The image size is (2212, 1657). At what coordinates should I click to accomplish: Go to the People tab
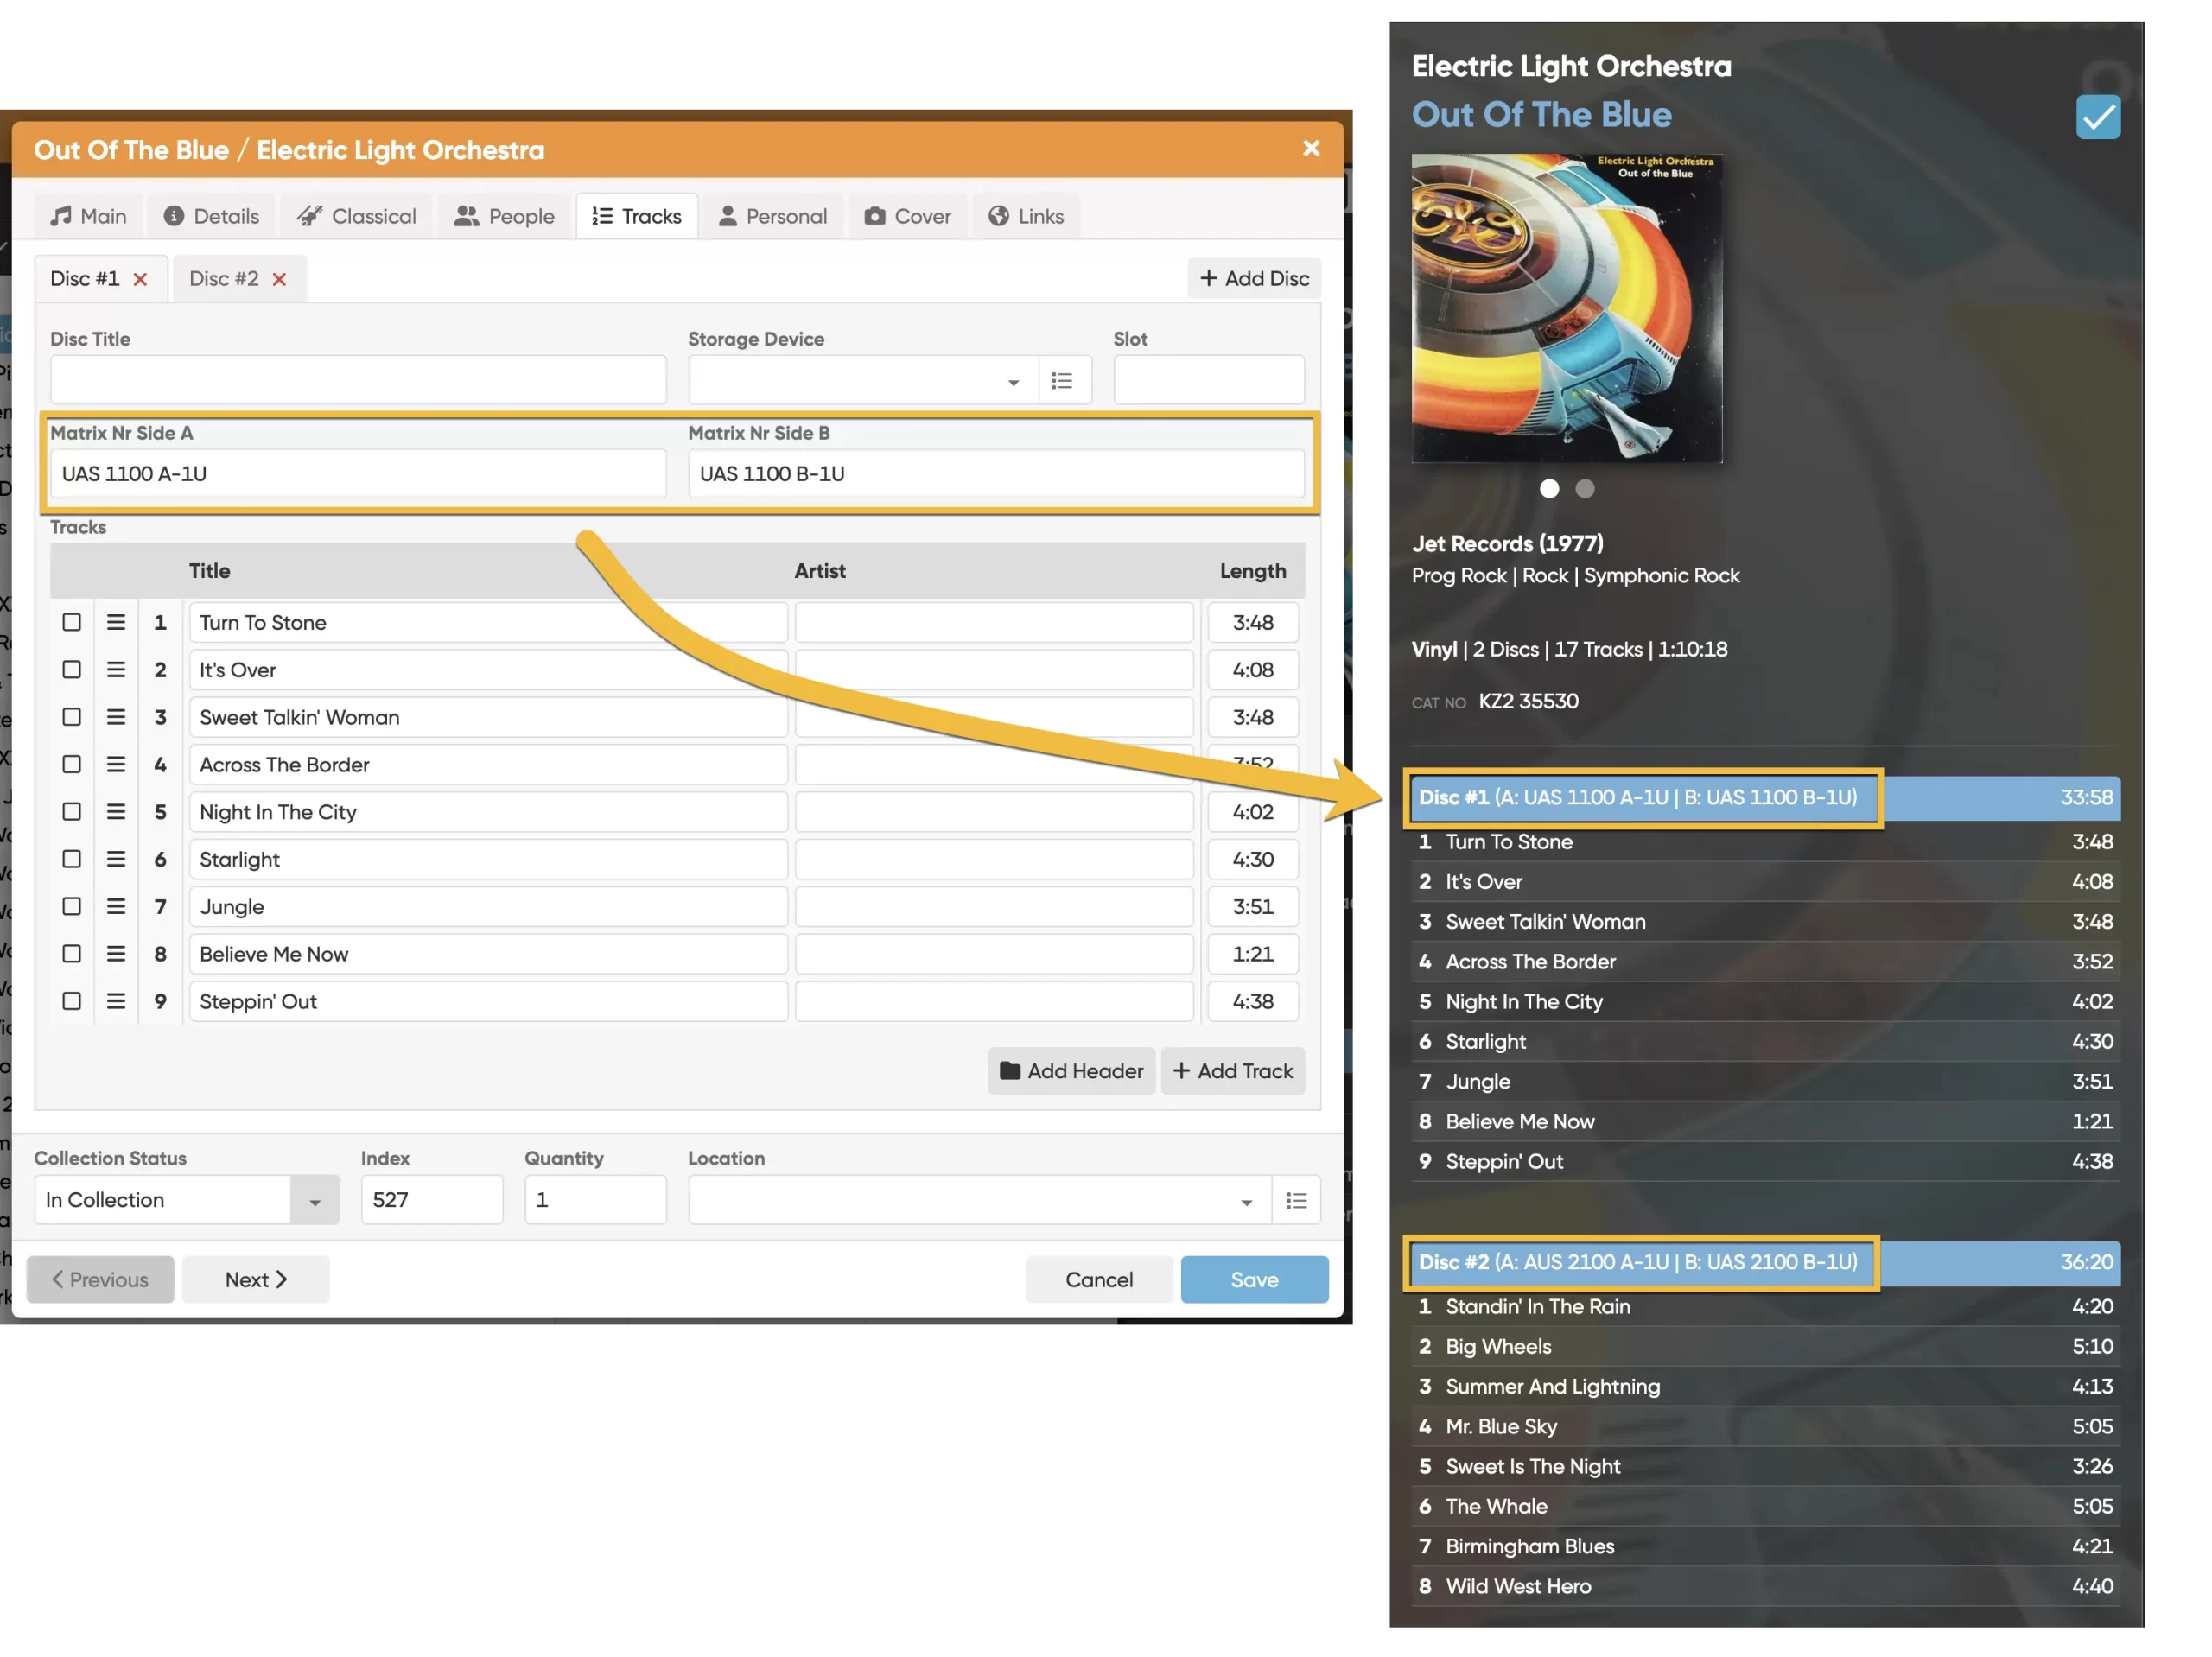[504, 216]
